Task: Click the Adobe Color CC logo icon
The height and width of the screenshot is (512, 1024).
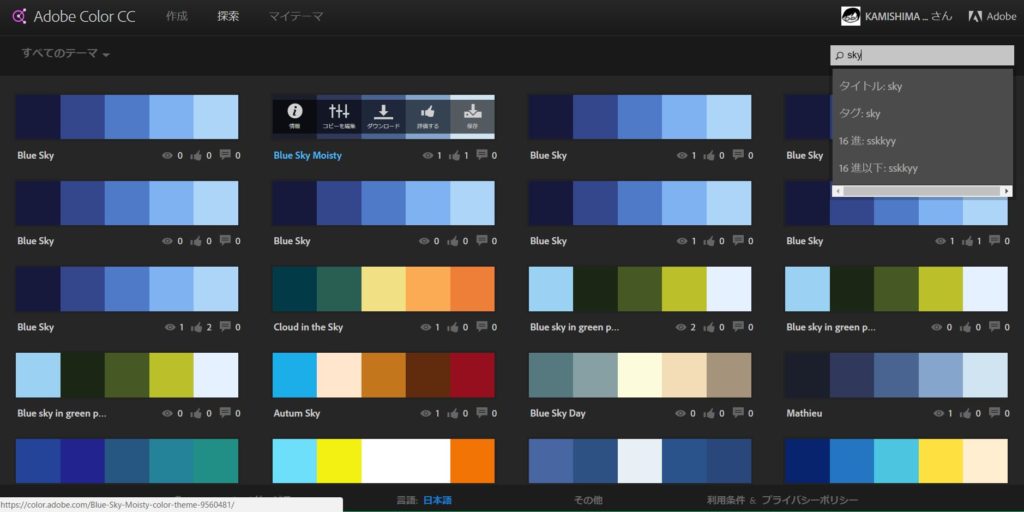Action: [x=17, y=16]
